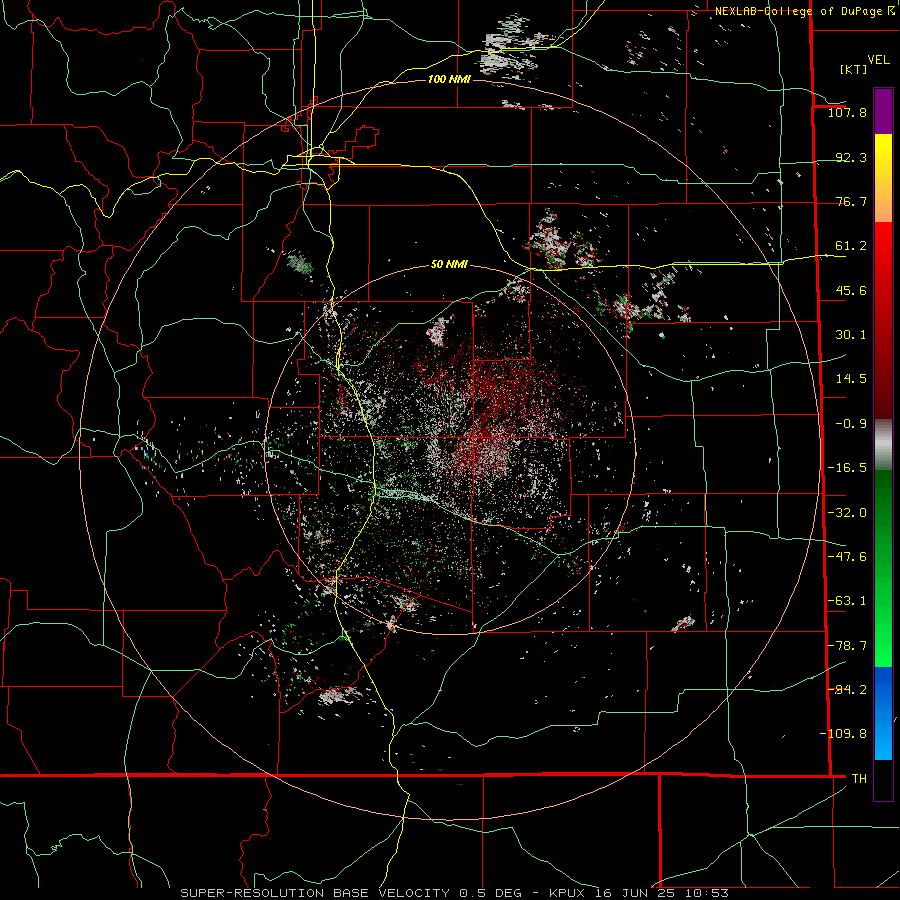Pick the blue segment of the velocity color bar
This screenshot has width=900, height=900.
[883, 713]
